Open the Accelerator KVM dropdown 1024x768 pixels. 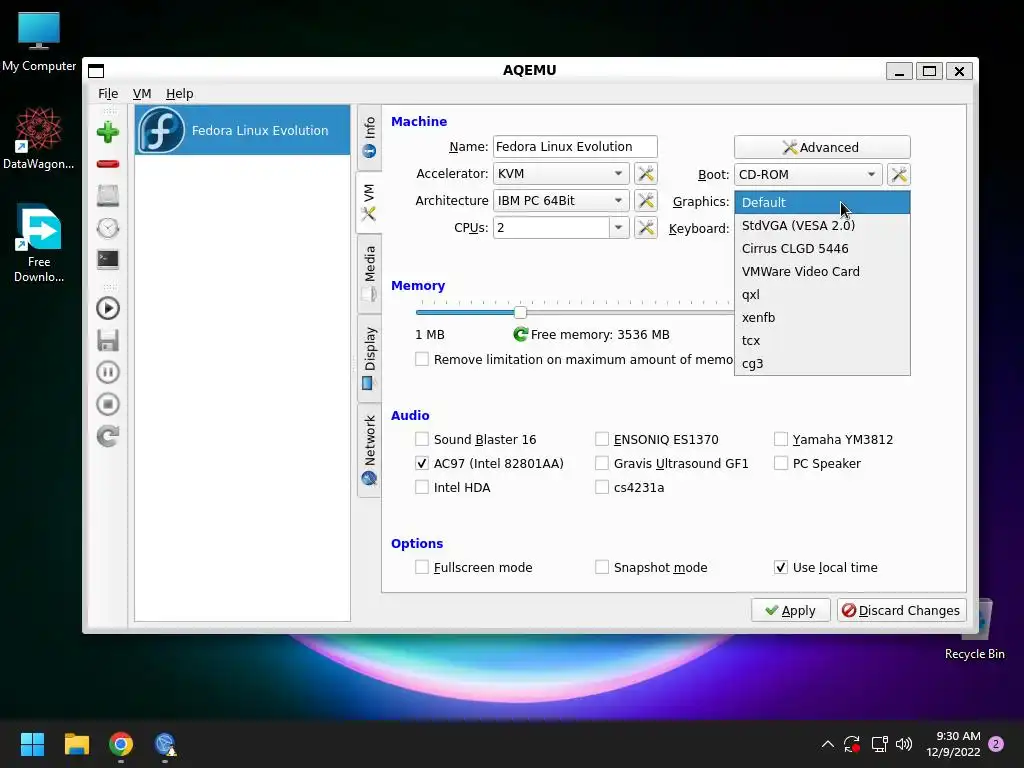(561, 174)
